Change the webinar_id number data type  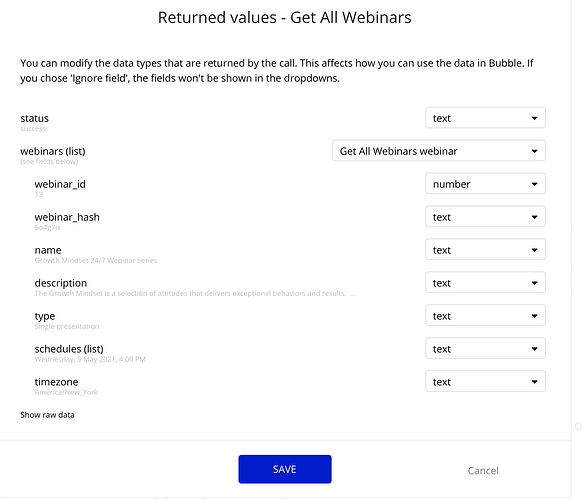click(485, 184)
